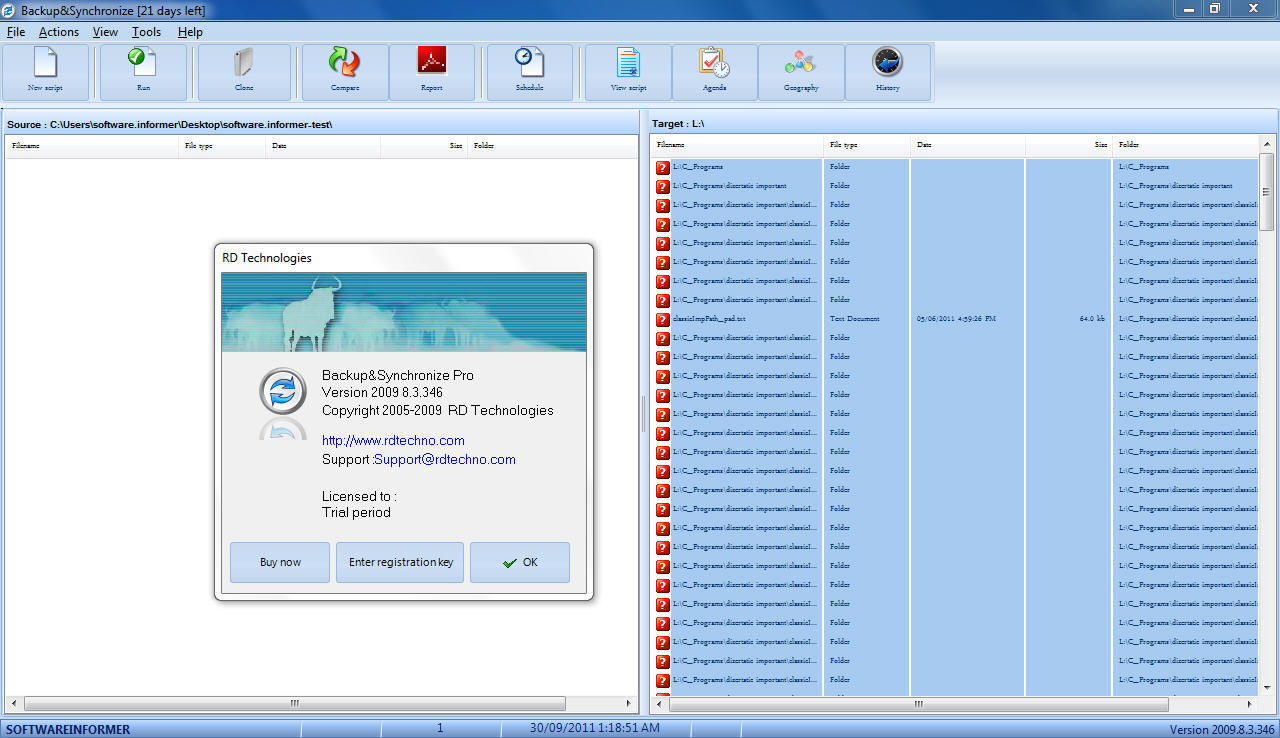Viewport: 1280px width, 738px height.
Task: Click the 30/09/2011 1:18:51 AM status time
Action: pos(594,728)
